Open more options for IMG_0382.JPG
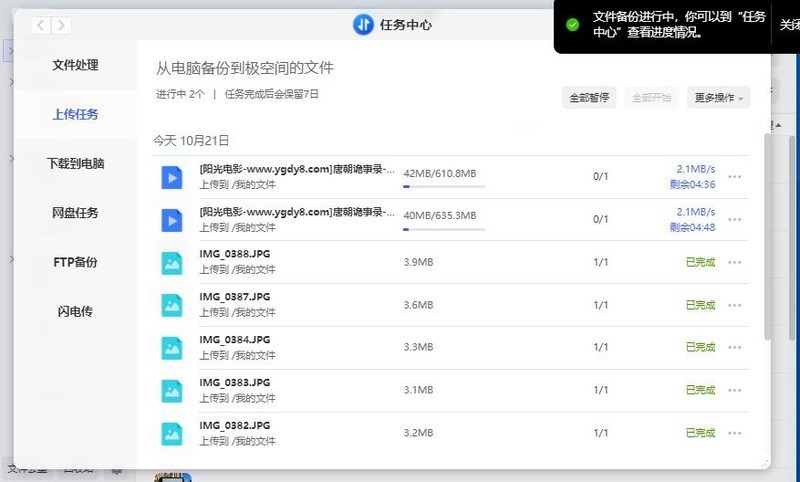The width and height of the screenshot is (800, 482). [x=735, y=433]
